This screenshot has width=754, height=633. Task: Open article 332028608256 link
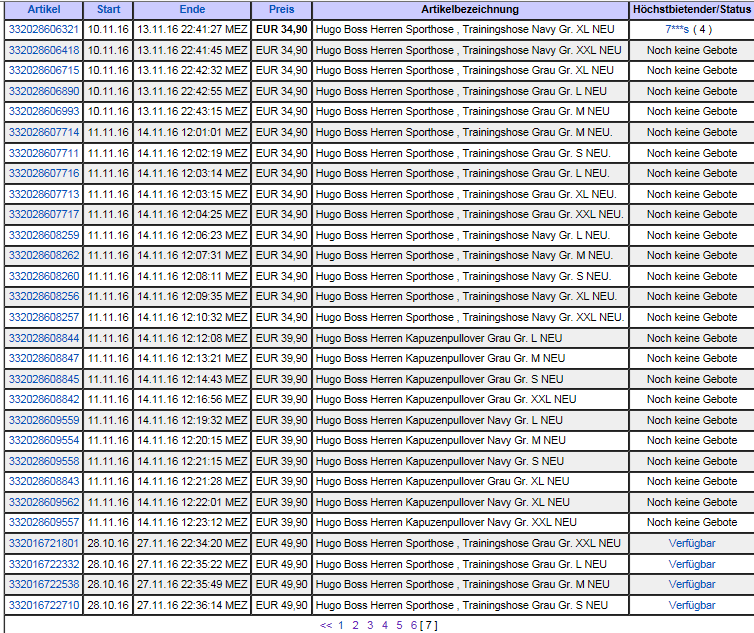click(44, 296)
